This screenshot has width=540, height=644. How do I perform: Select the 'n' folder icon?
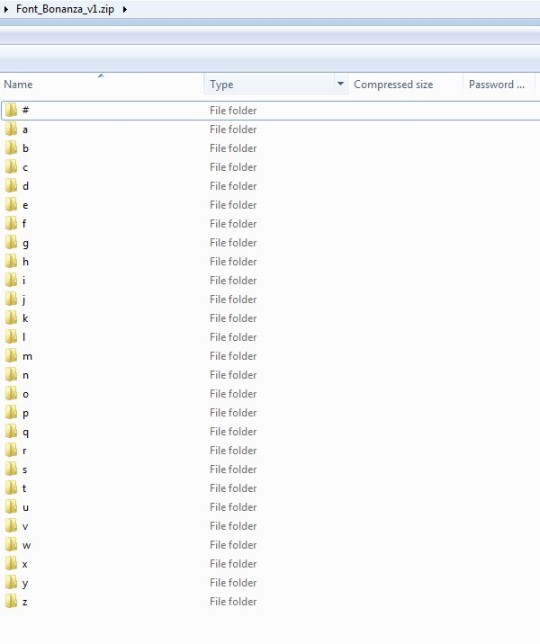11,375
